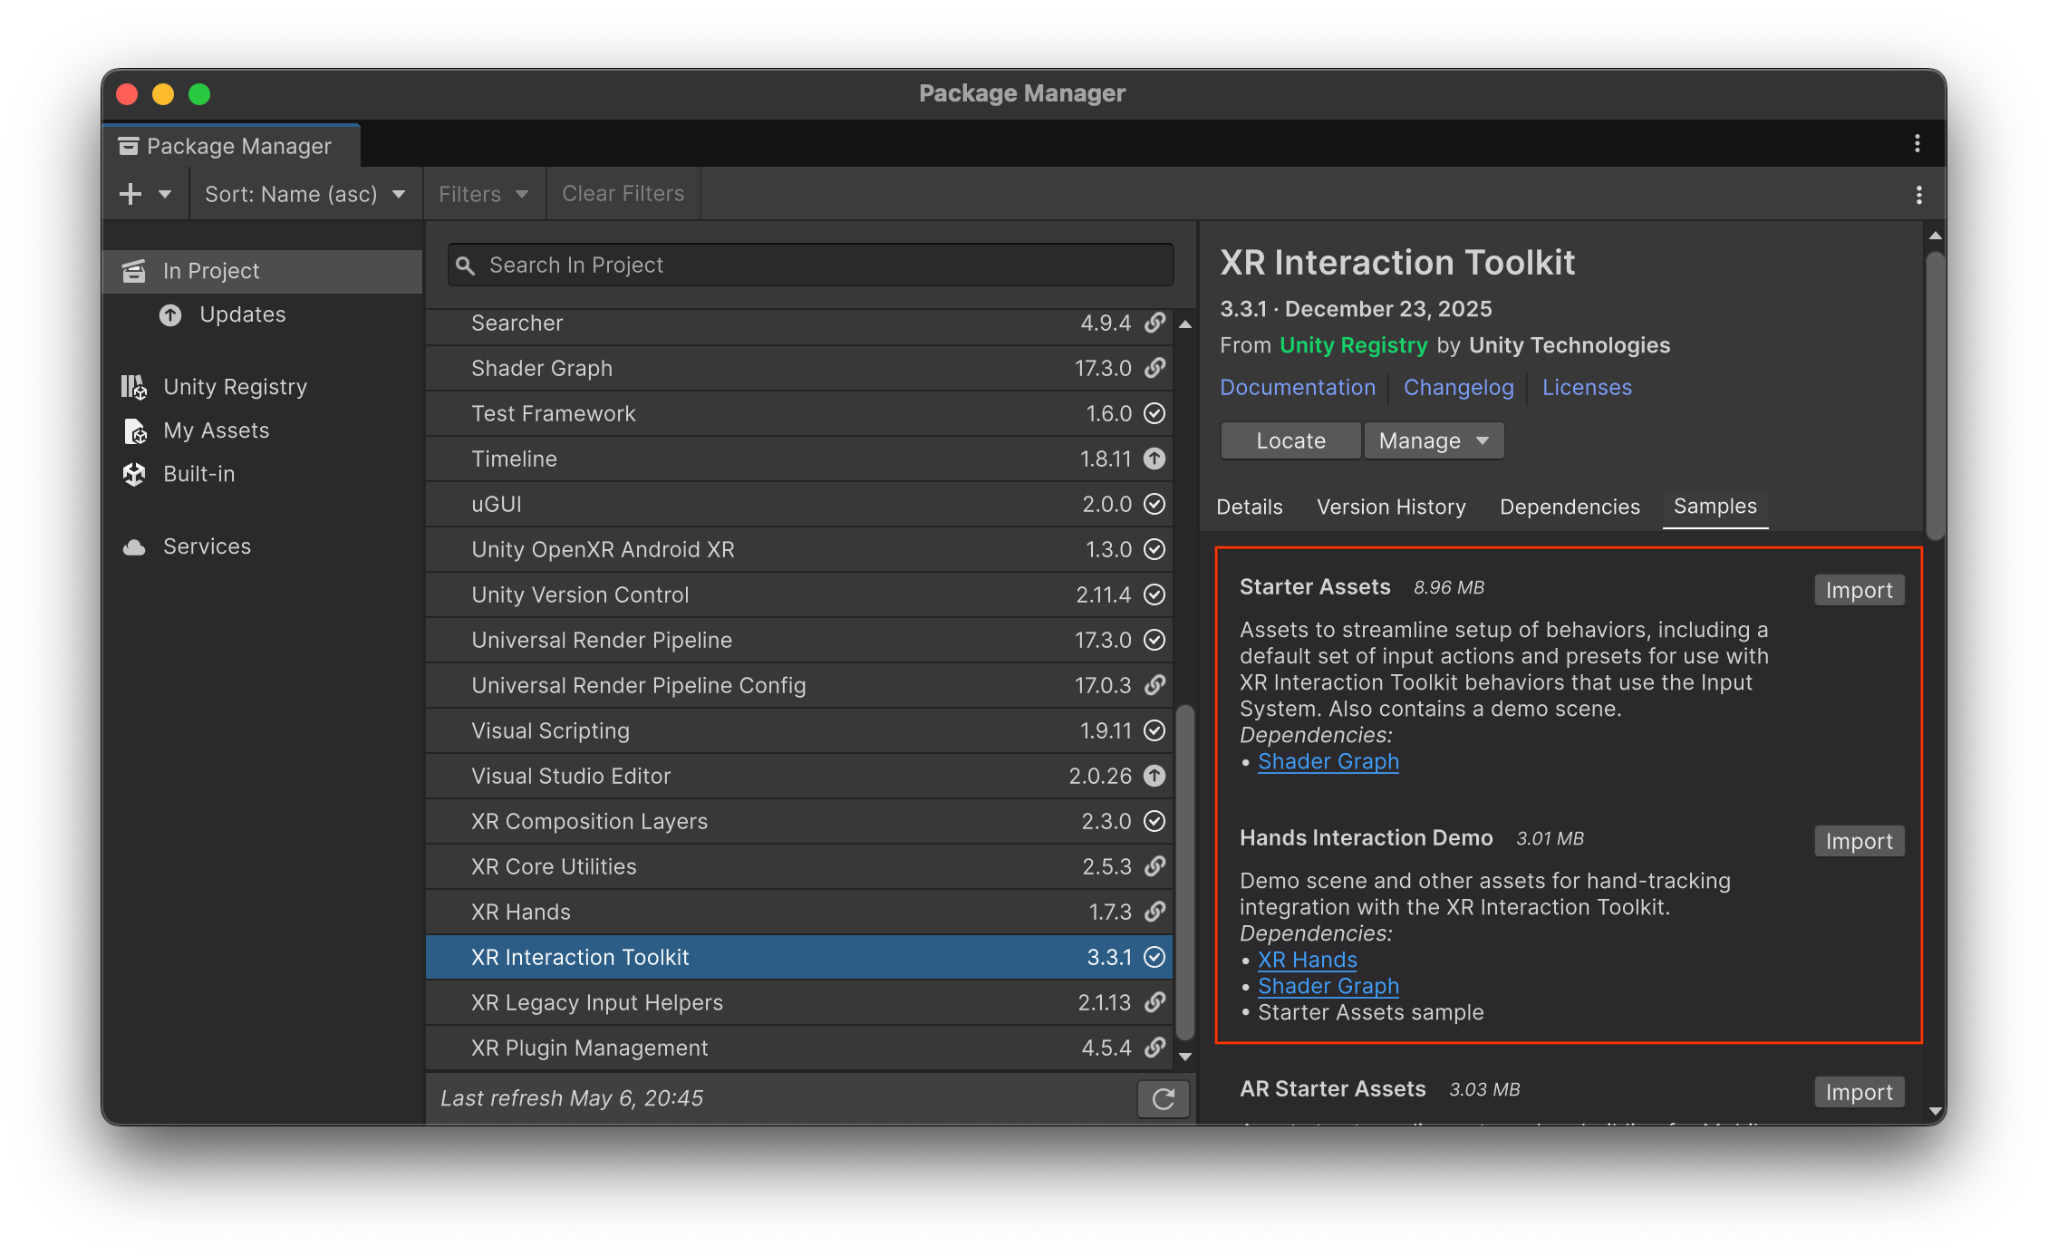Click the package list scrollbar thumb
The height and width of the screenshot is (1260, 2048).
[x=1185, y=872]
